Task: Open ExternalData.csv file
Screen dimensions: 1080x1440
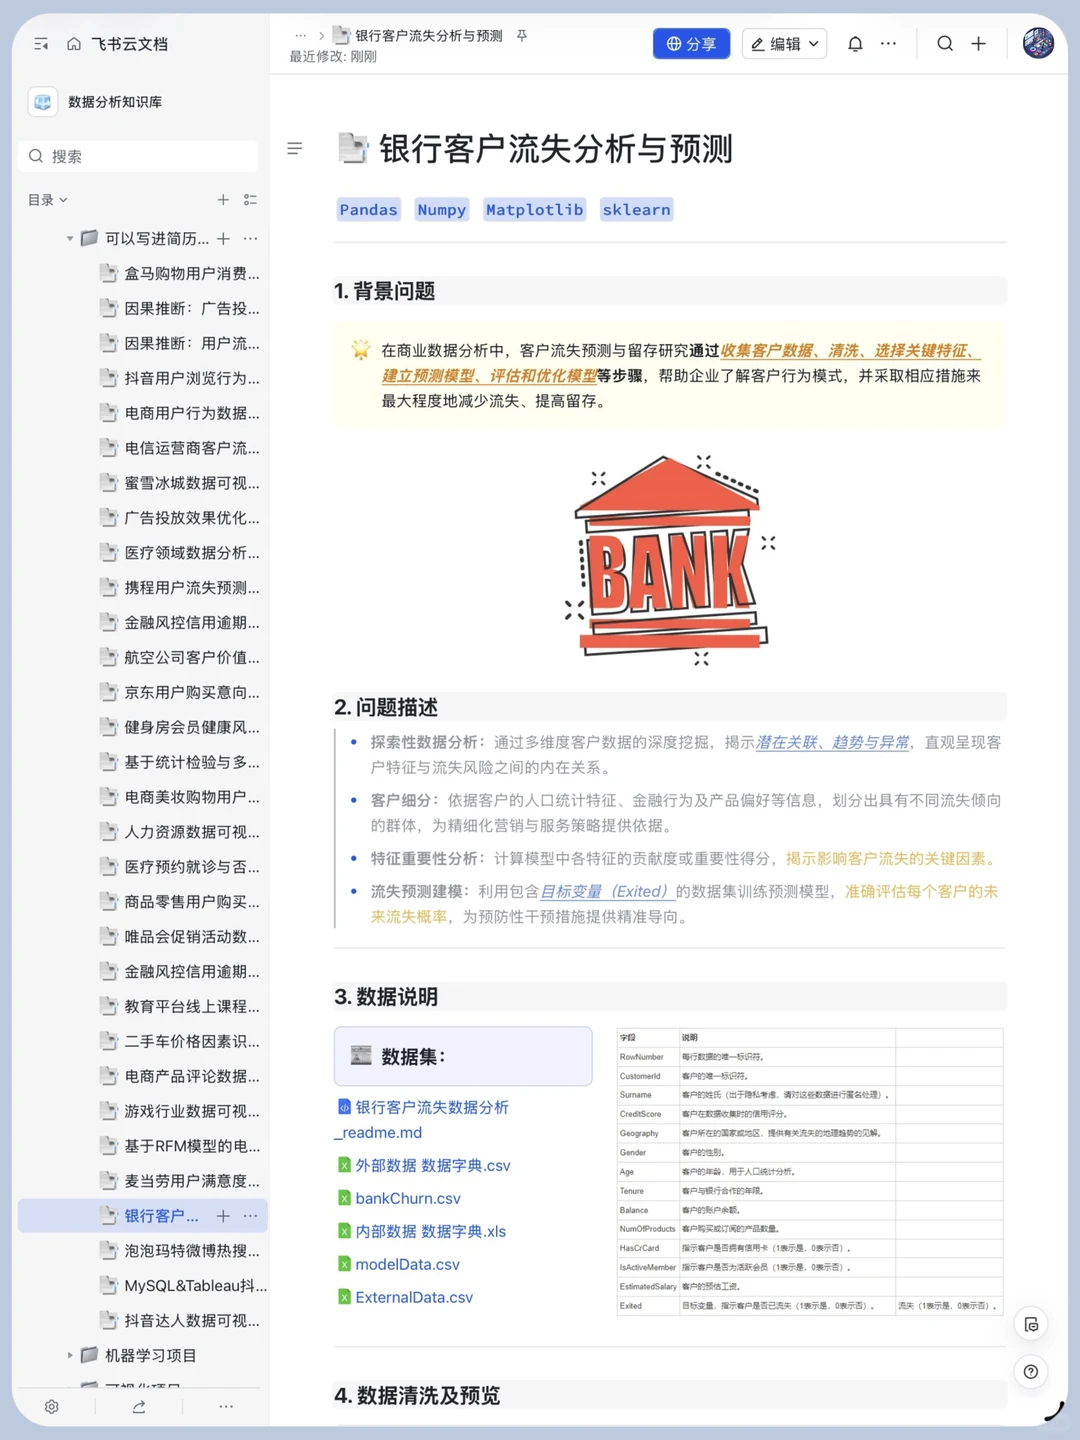Action: click(x=405, y=1297)
